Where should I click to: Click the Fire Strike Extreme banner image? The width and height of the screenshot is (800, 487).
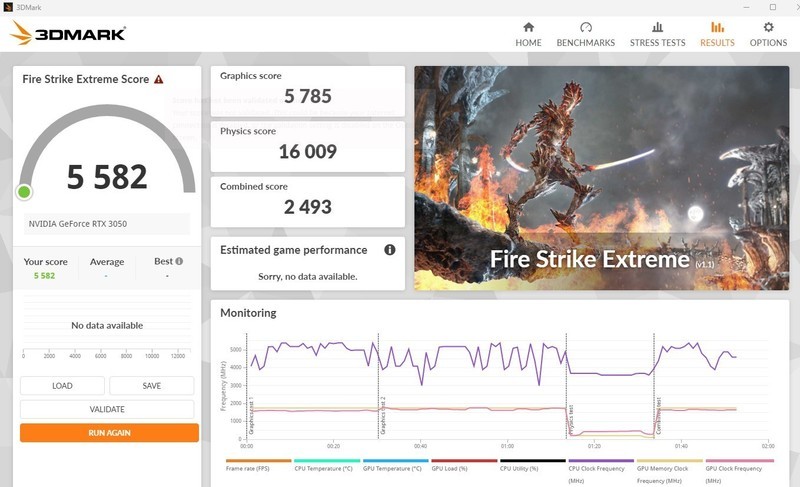(x=601, y=178)
